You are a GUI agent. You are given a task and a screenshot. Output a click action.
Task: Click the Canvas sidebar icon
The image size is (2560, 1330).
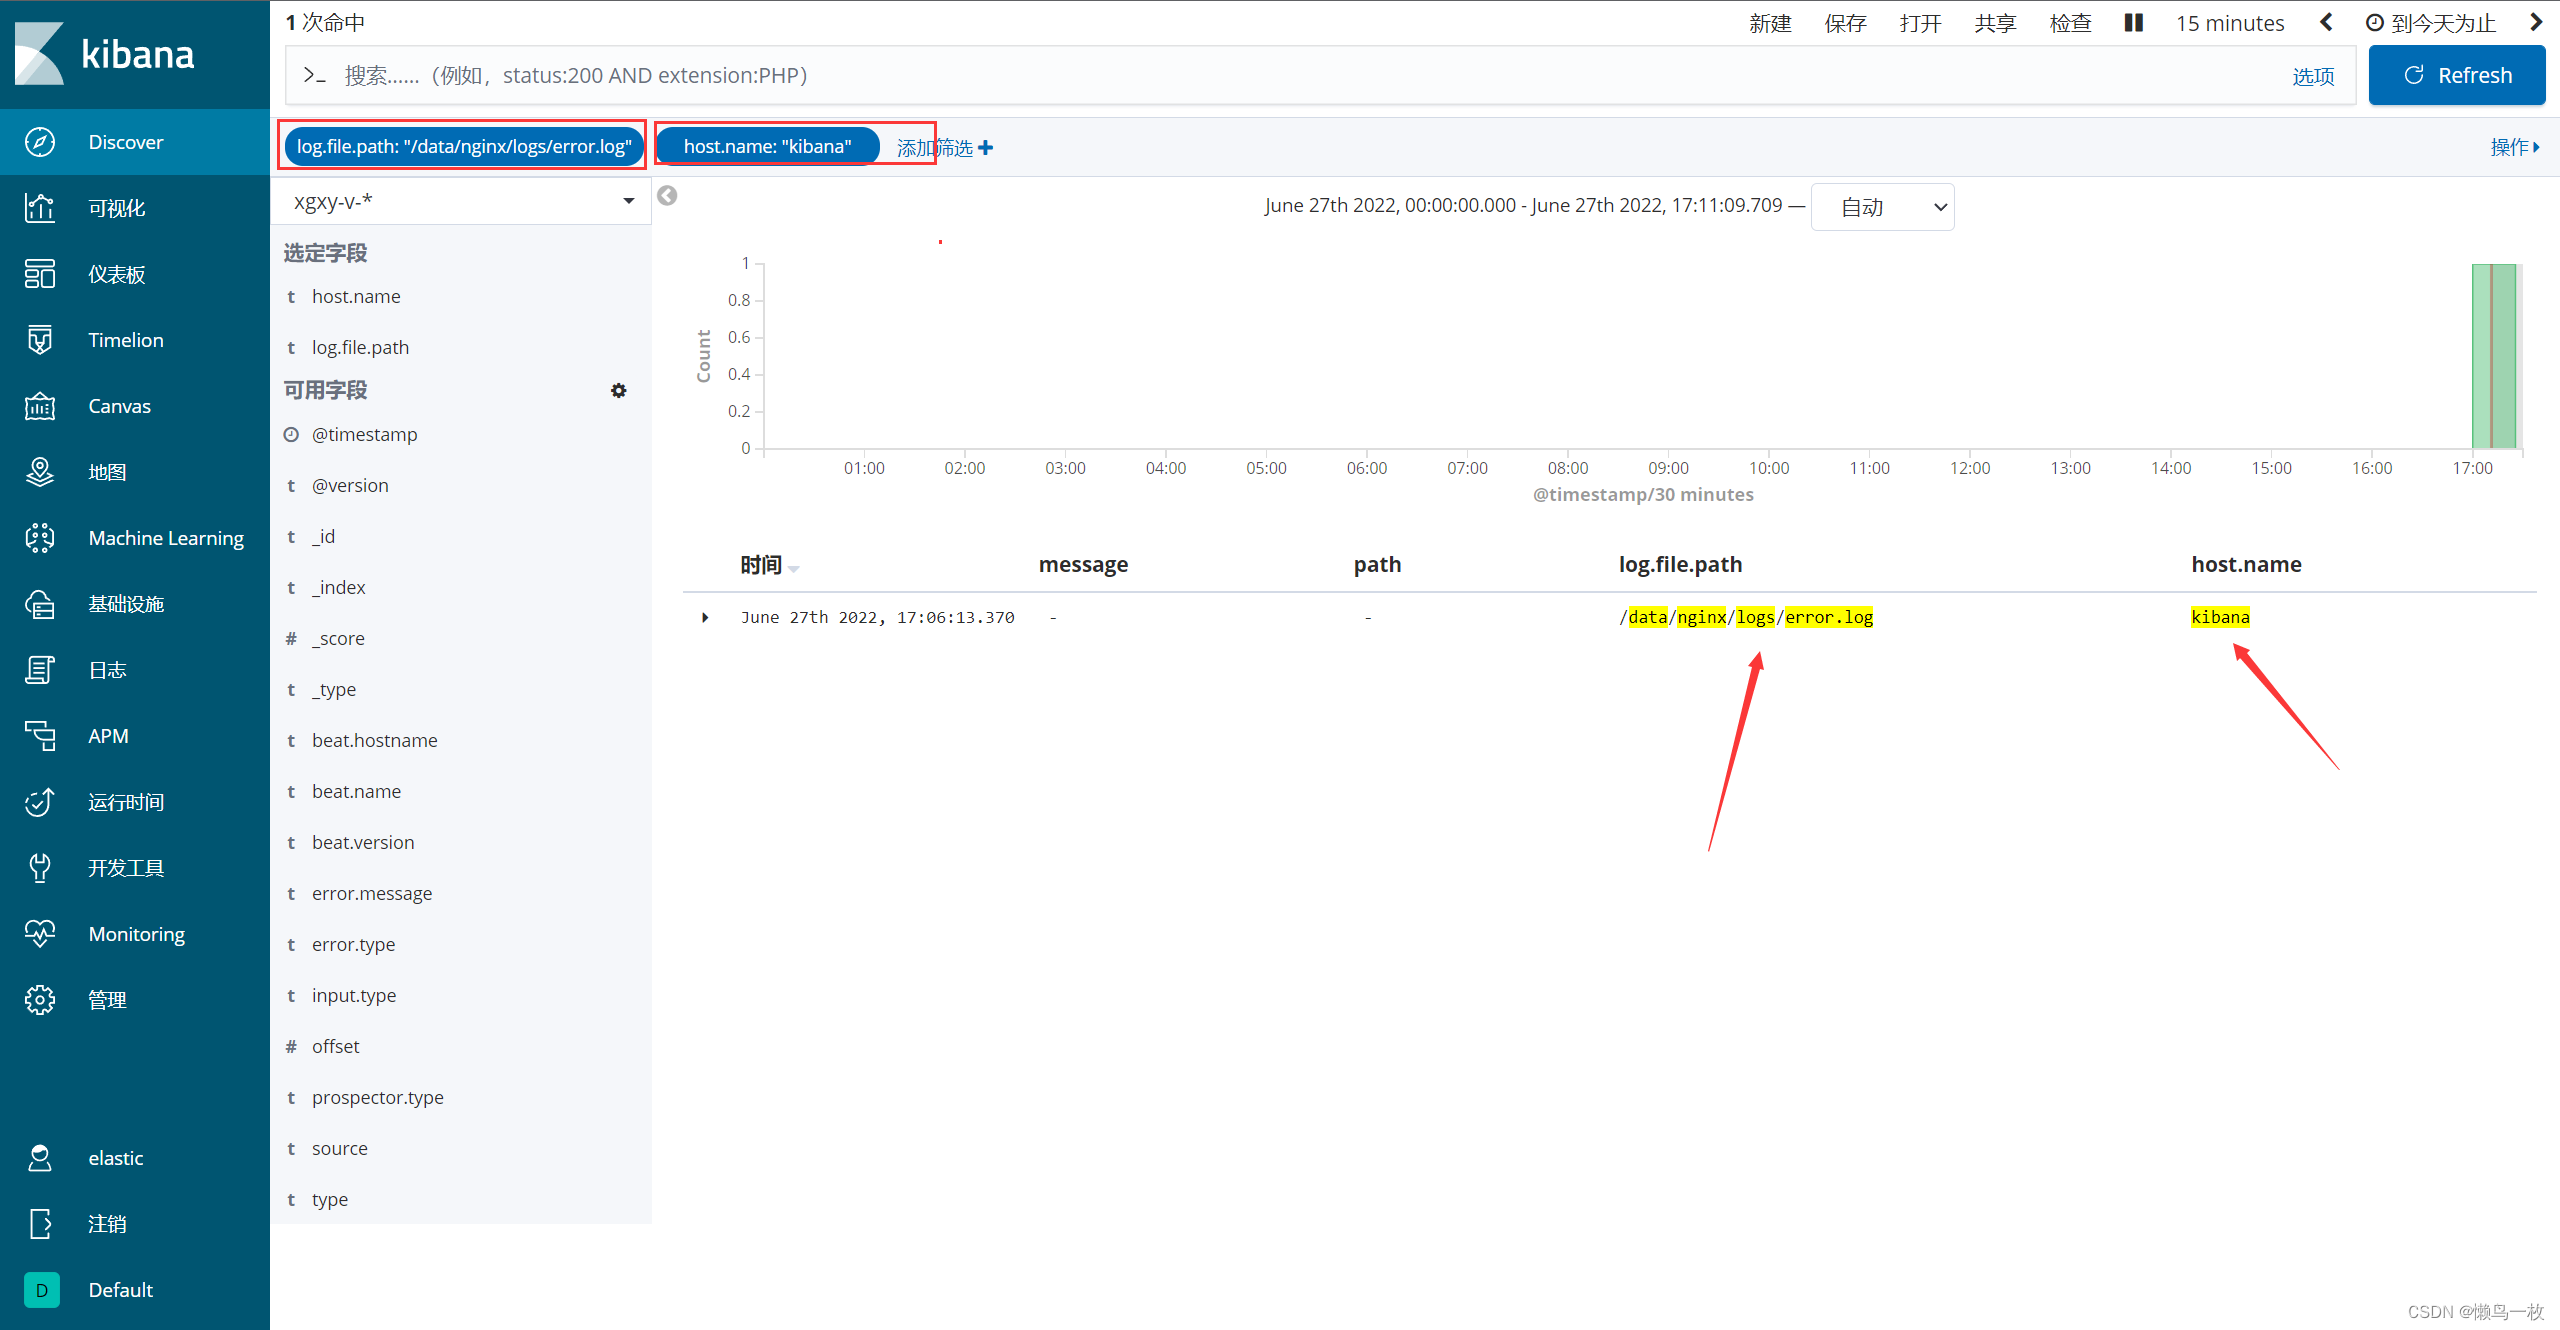(x=40, y=406)
